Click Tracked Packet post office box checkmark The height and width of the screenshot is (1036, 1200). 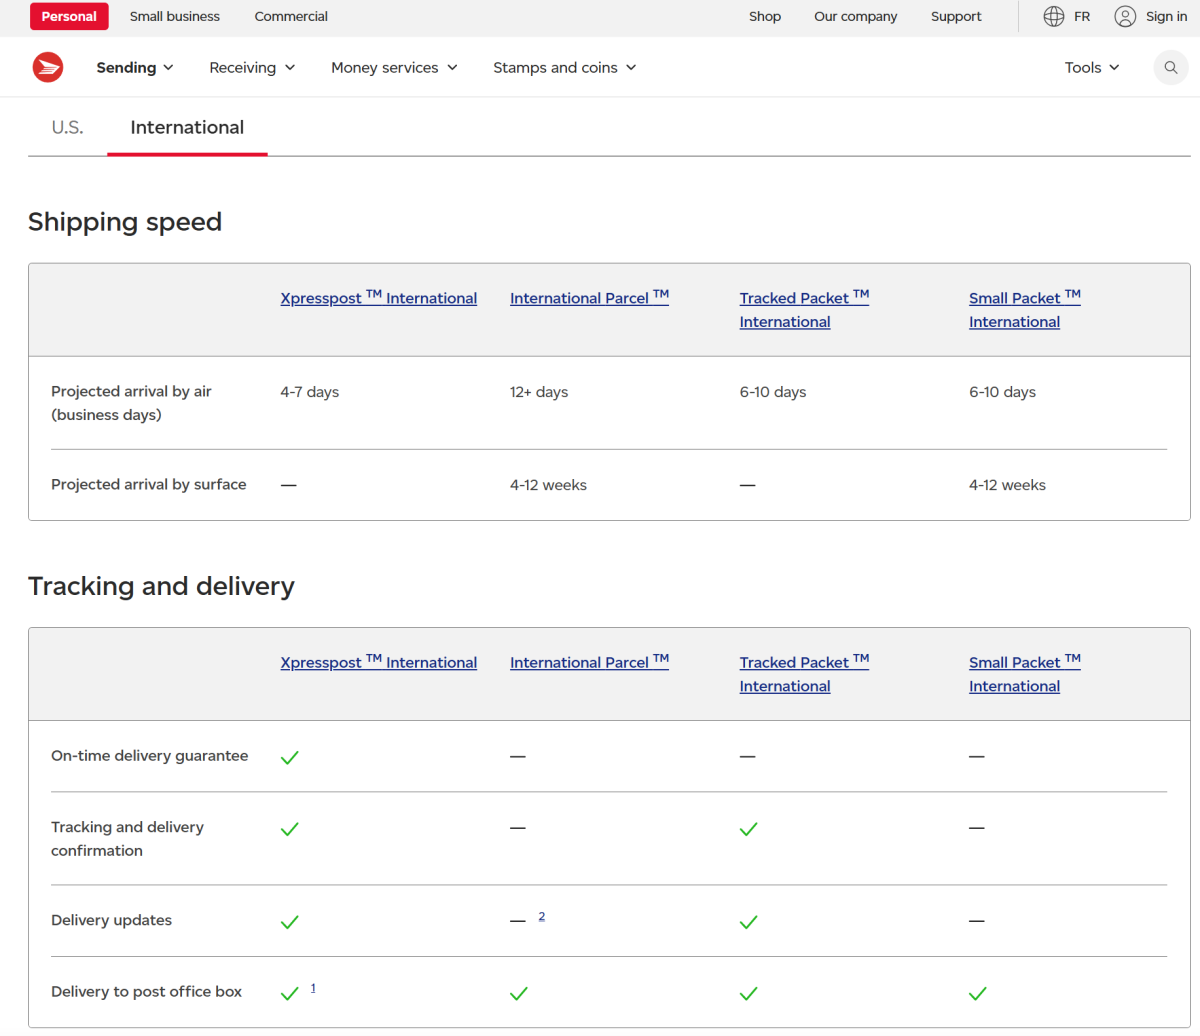pos(749,993)
